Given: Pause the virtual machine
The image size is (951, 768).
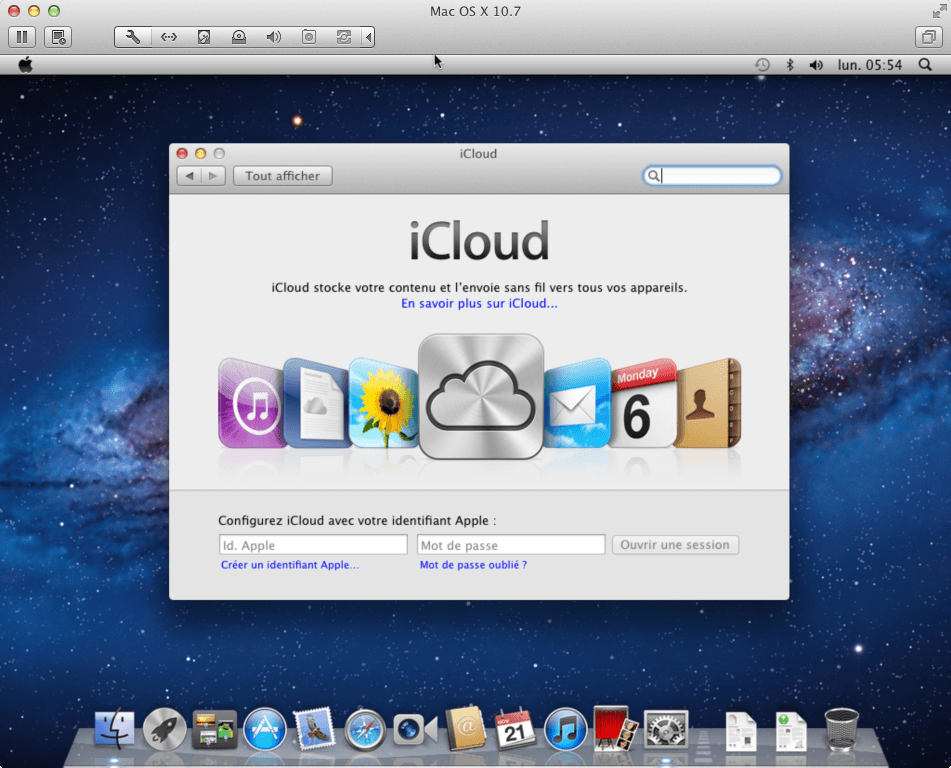Looking at the screenshot, I should [22, 37].
